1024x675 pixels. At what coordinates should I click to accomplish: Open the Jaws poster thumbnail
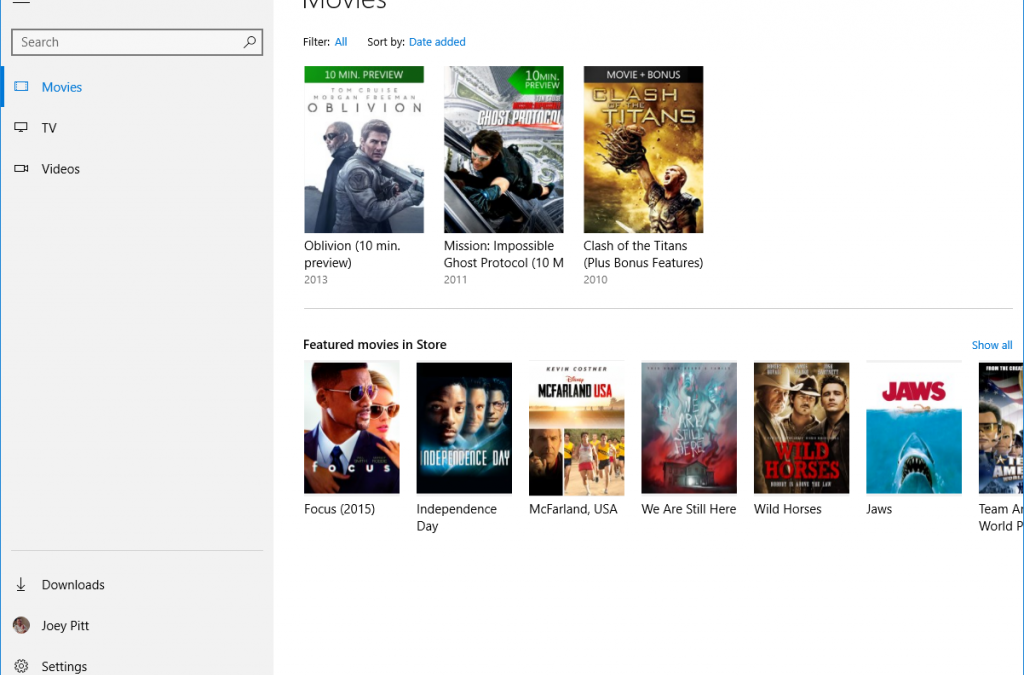click(914, 428)
